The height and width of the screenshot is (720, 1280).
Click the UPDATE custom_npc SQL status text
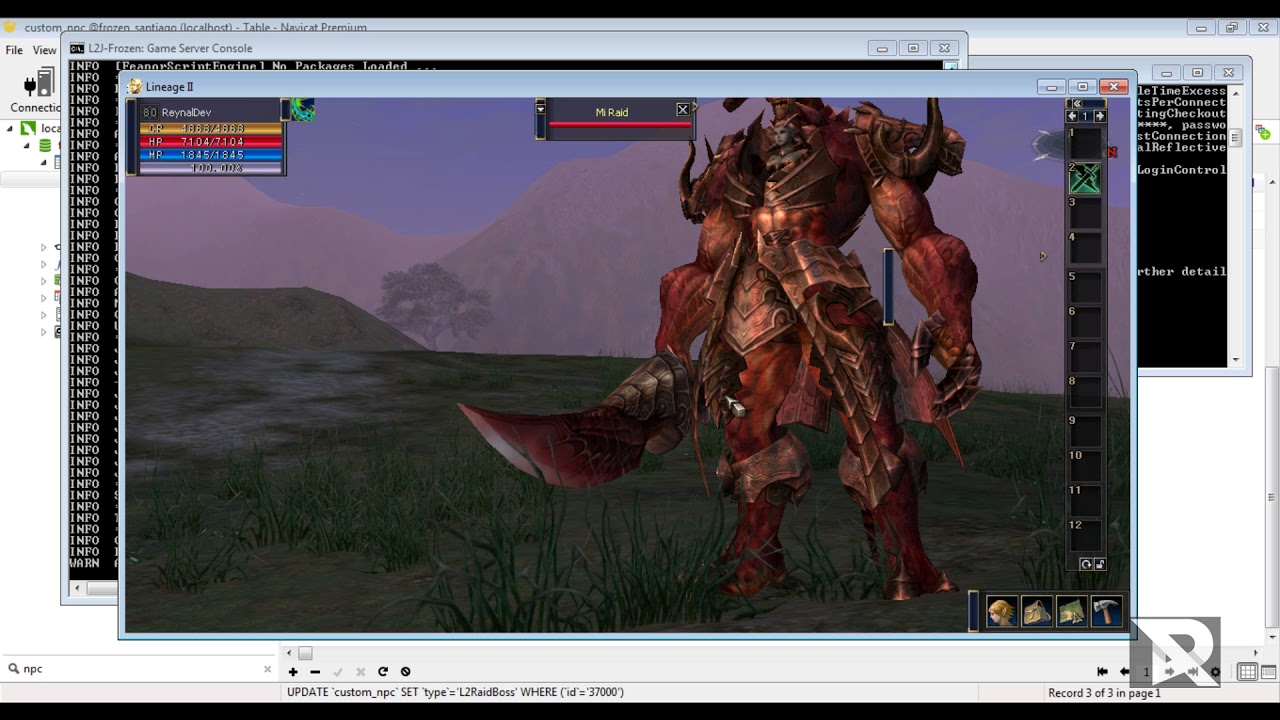[455, 692]
